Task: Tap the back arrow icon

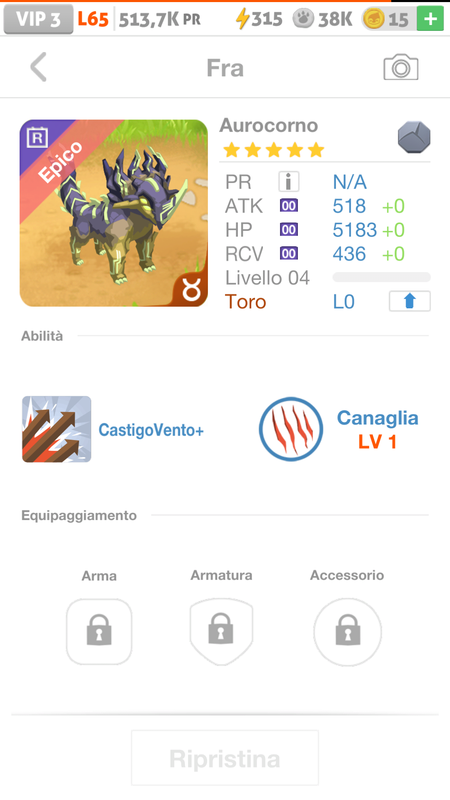Action: coord(38,67)
